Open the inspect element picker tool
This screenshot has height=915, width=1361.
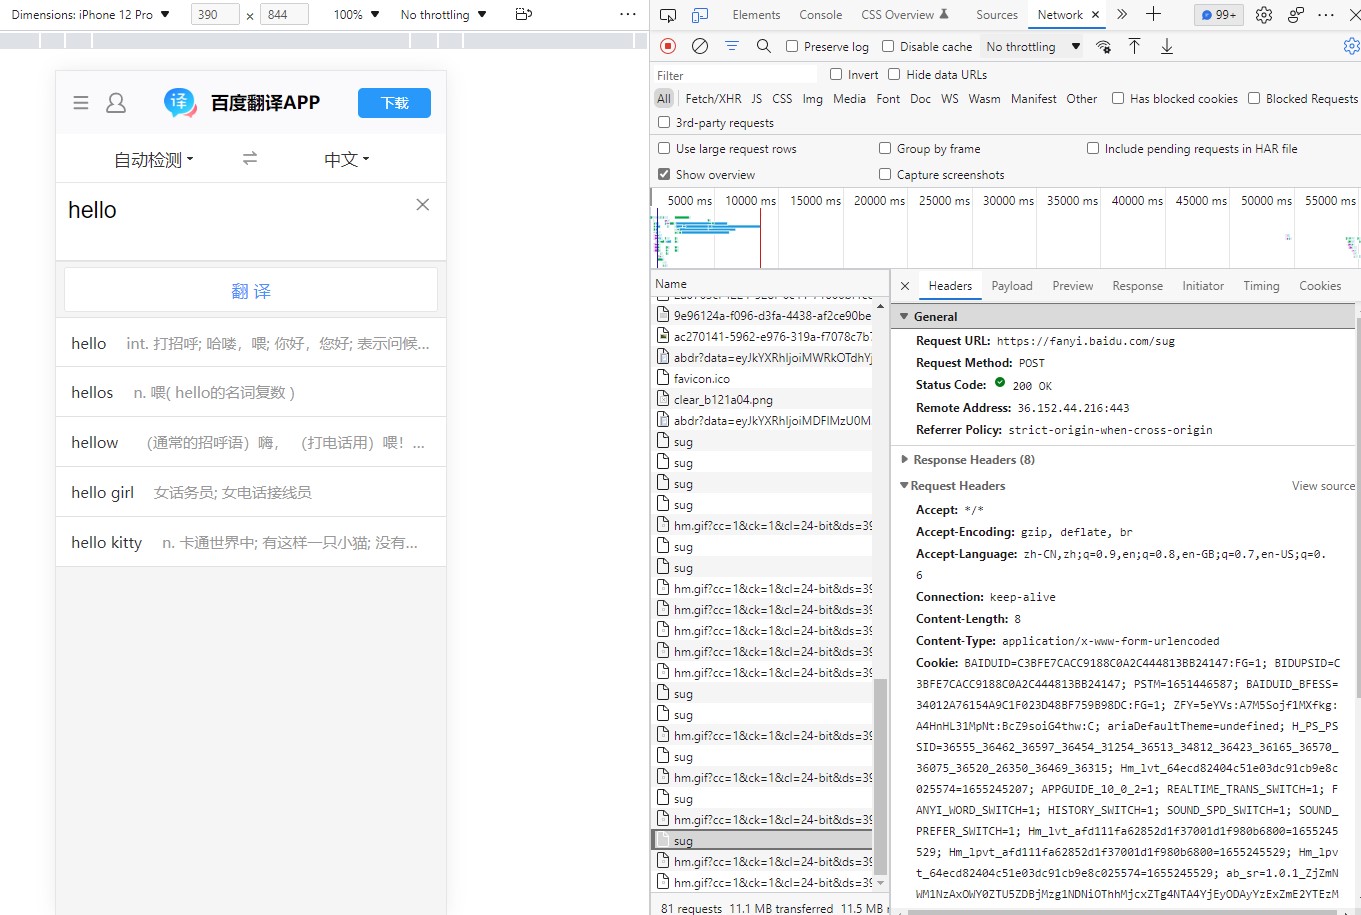(668, 15)
